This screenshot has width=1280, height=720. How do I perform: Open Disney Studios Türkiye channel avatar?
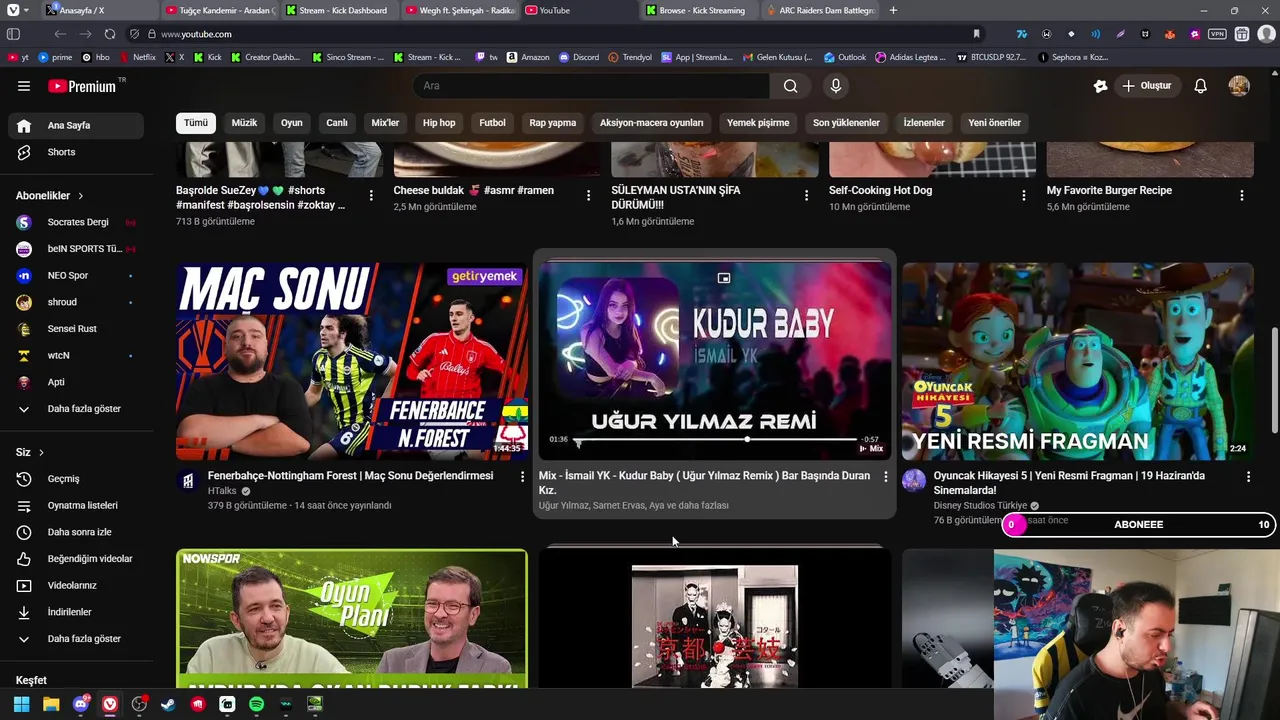click(x=914, y=481)
